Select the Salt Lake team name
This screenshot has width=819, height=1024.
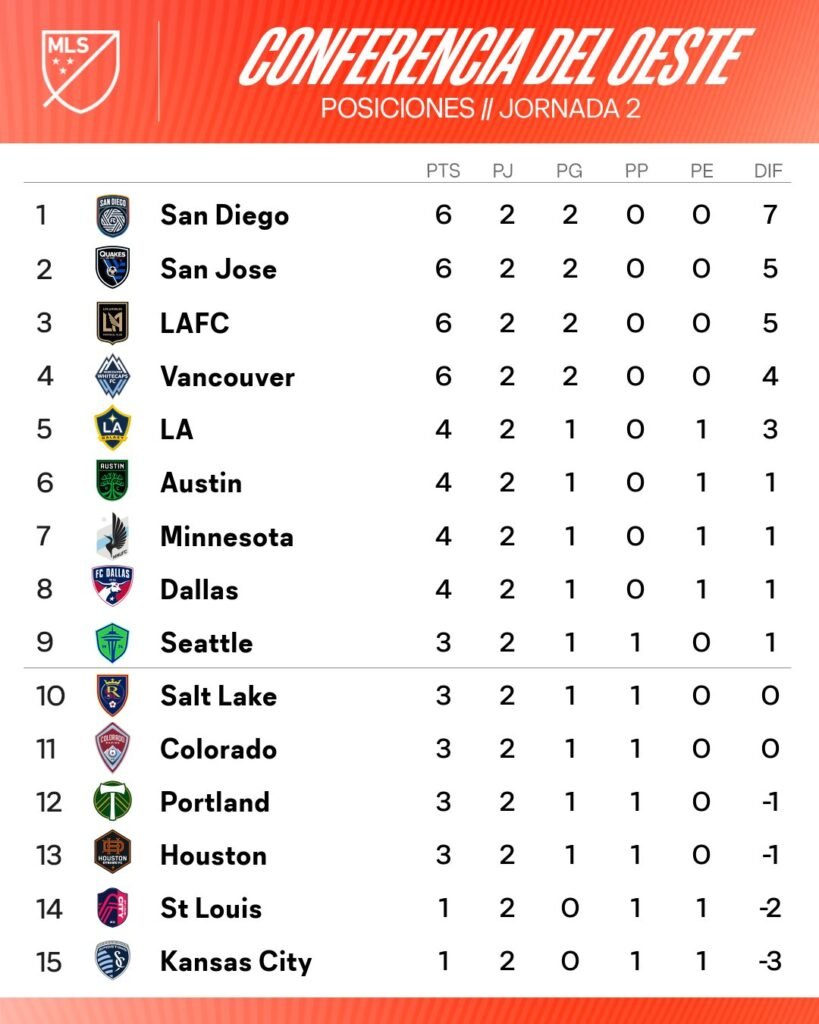coord(218,696)
